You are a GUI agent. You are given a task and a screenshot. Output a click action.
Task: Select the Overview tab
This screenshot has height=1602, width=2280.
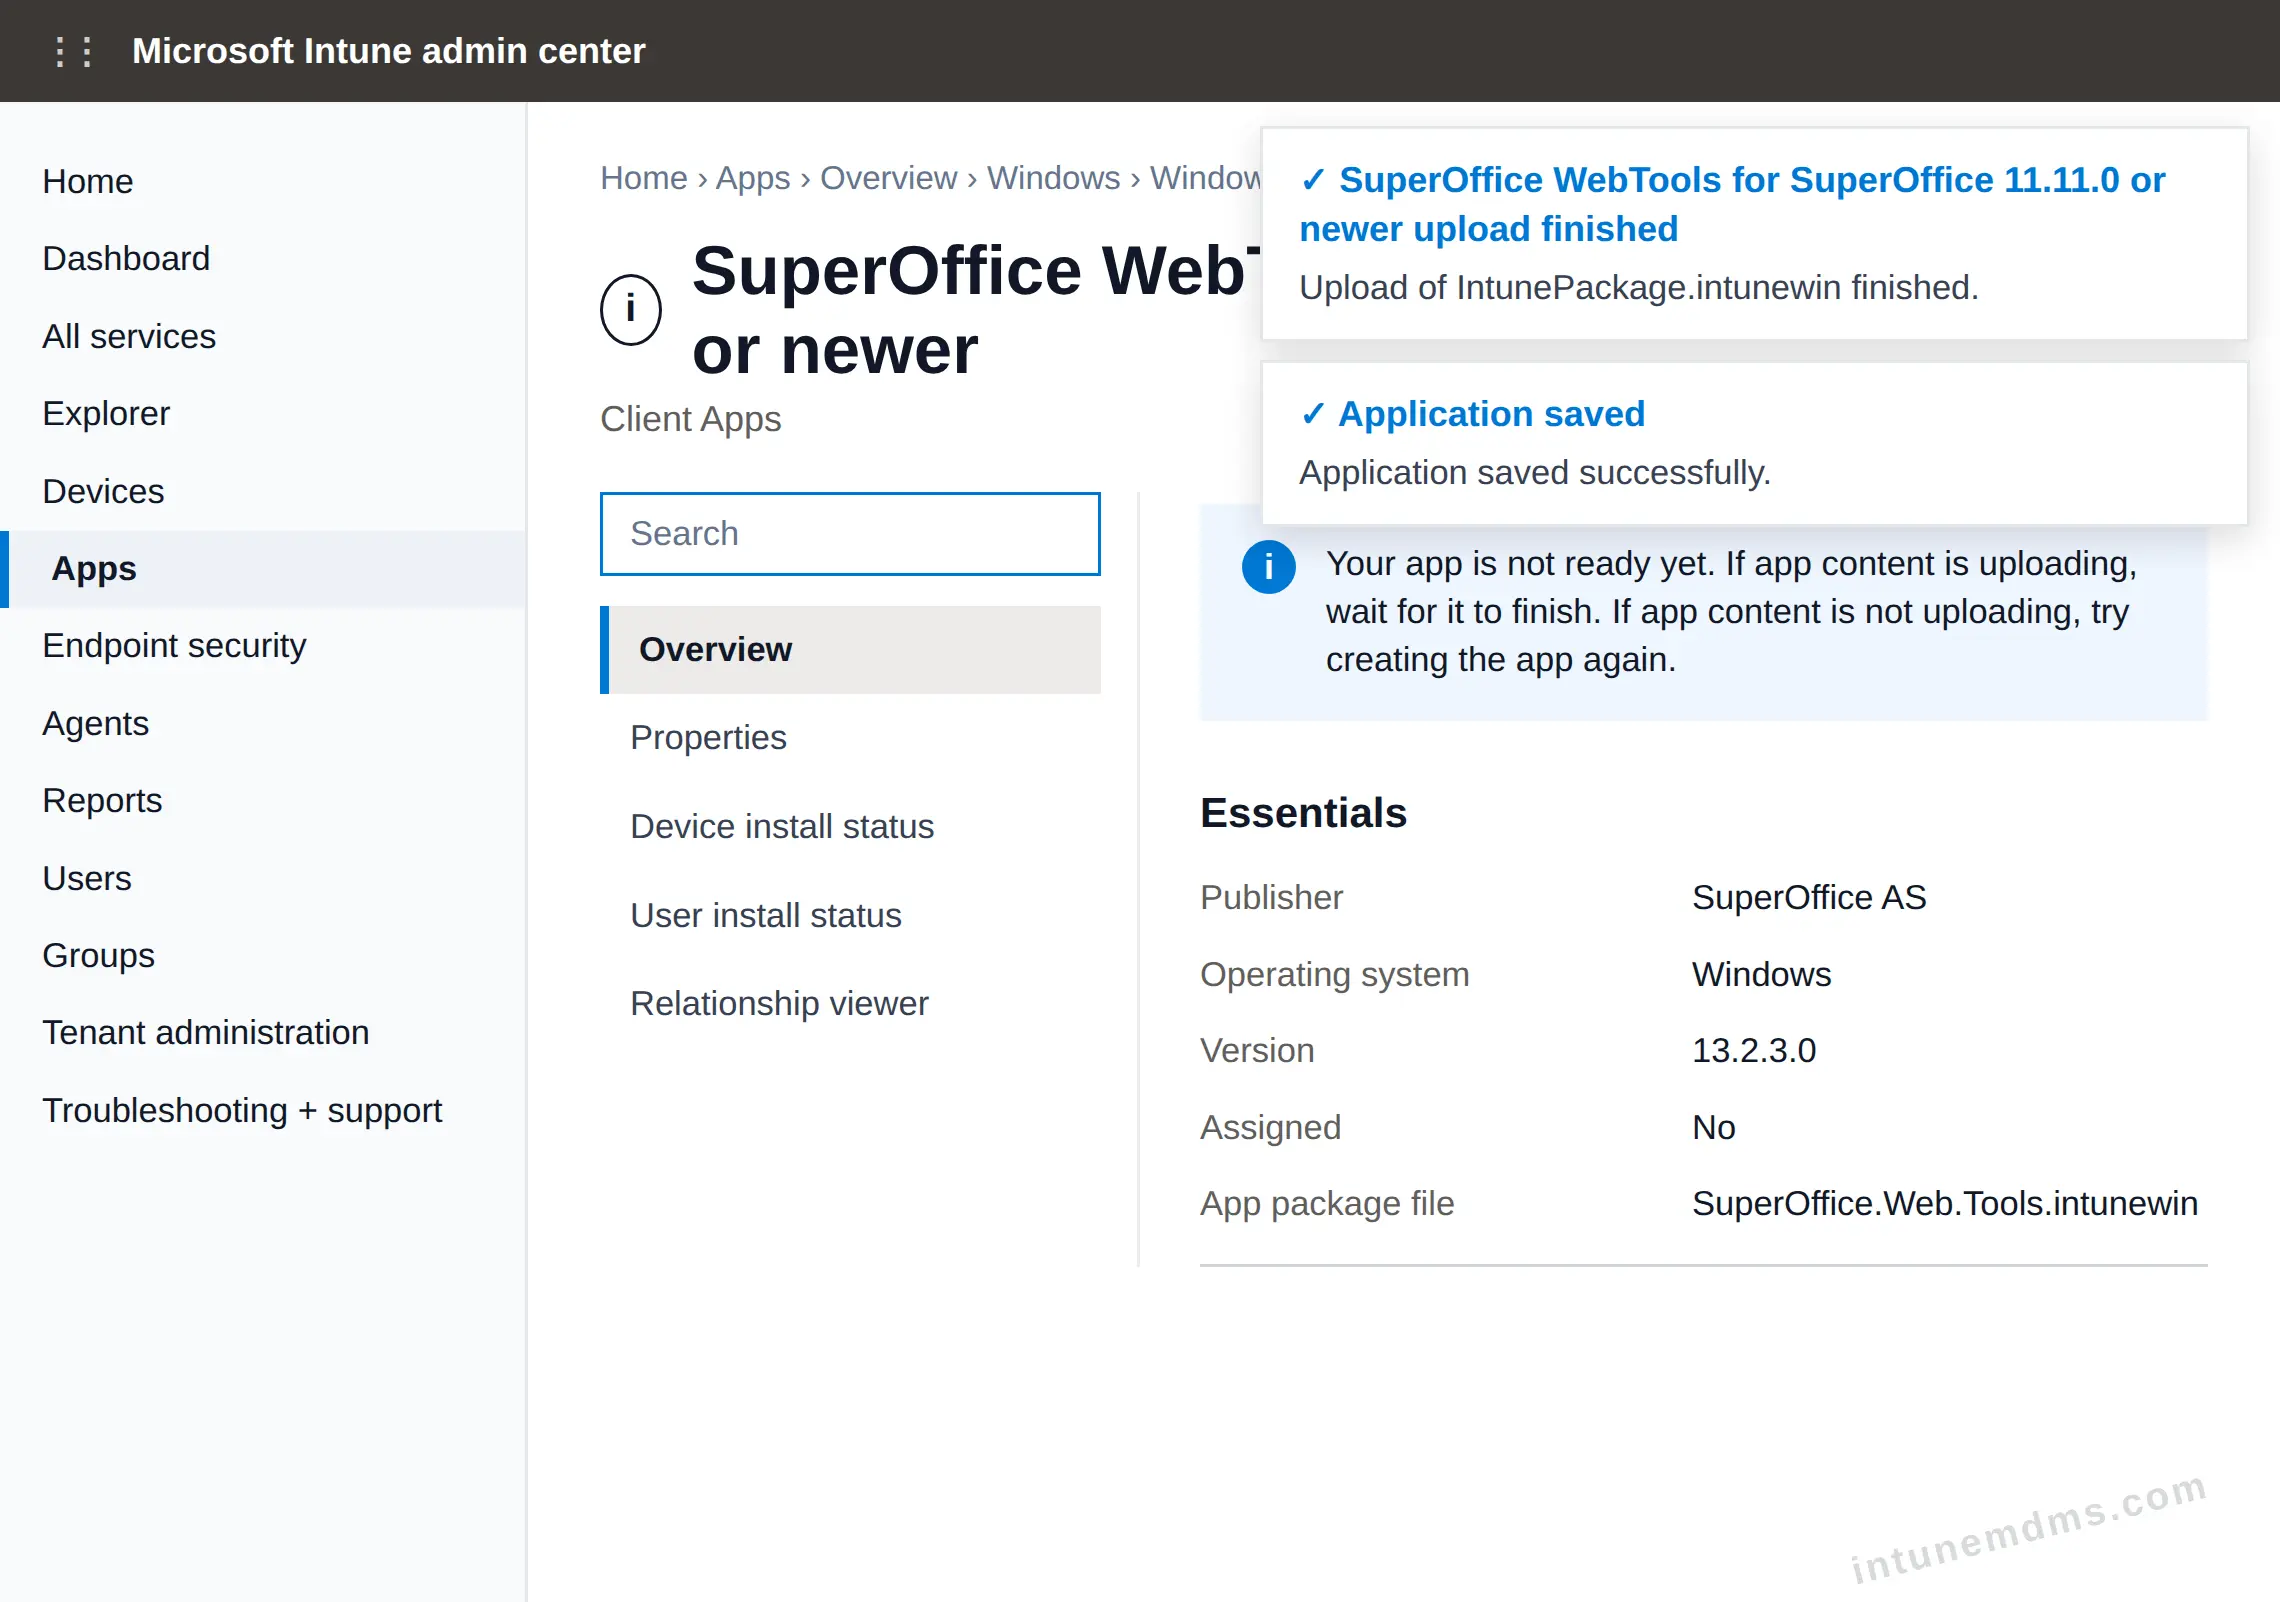(850, 649)
